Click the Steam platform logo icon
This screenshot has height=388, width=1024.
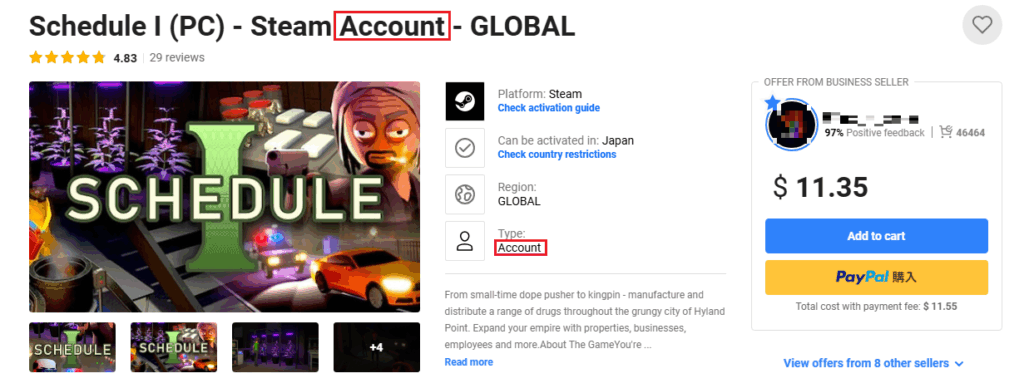click(465, 101)
